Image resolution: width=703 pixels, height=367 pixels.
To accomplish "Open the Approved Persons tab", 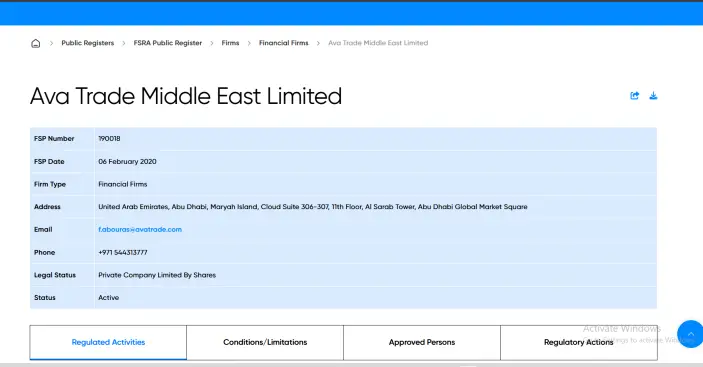I will (x=422, y=342).
